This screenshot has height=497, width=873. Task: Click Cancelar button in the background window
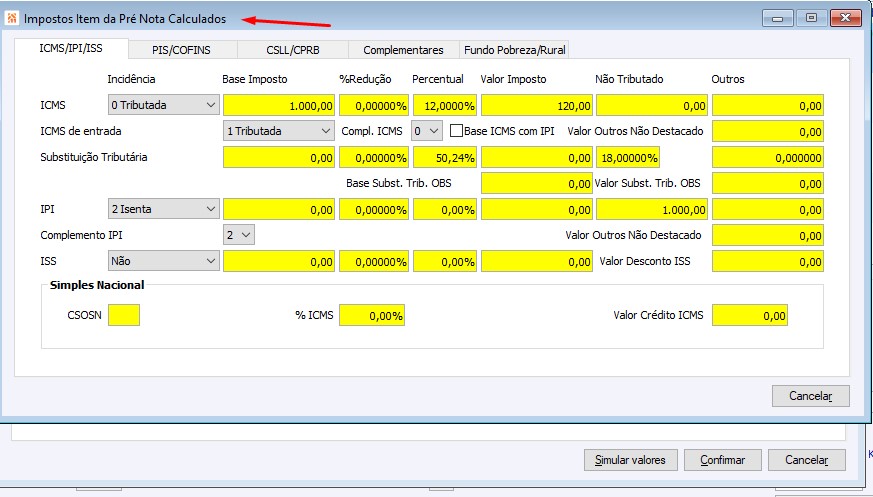pos(807,460)
